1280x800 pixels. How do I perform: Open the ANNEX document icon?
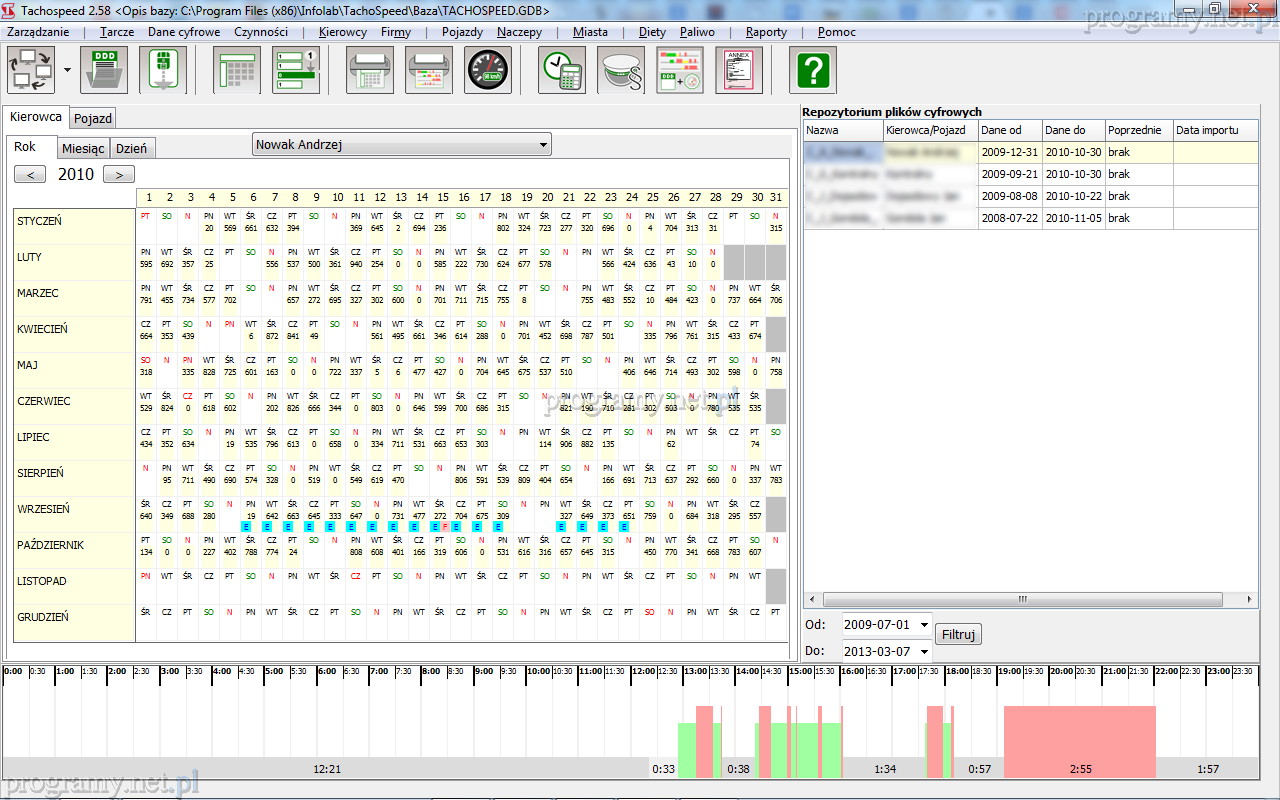pyautogui.click(x=739, y=70)
